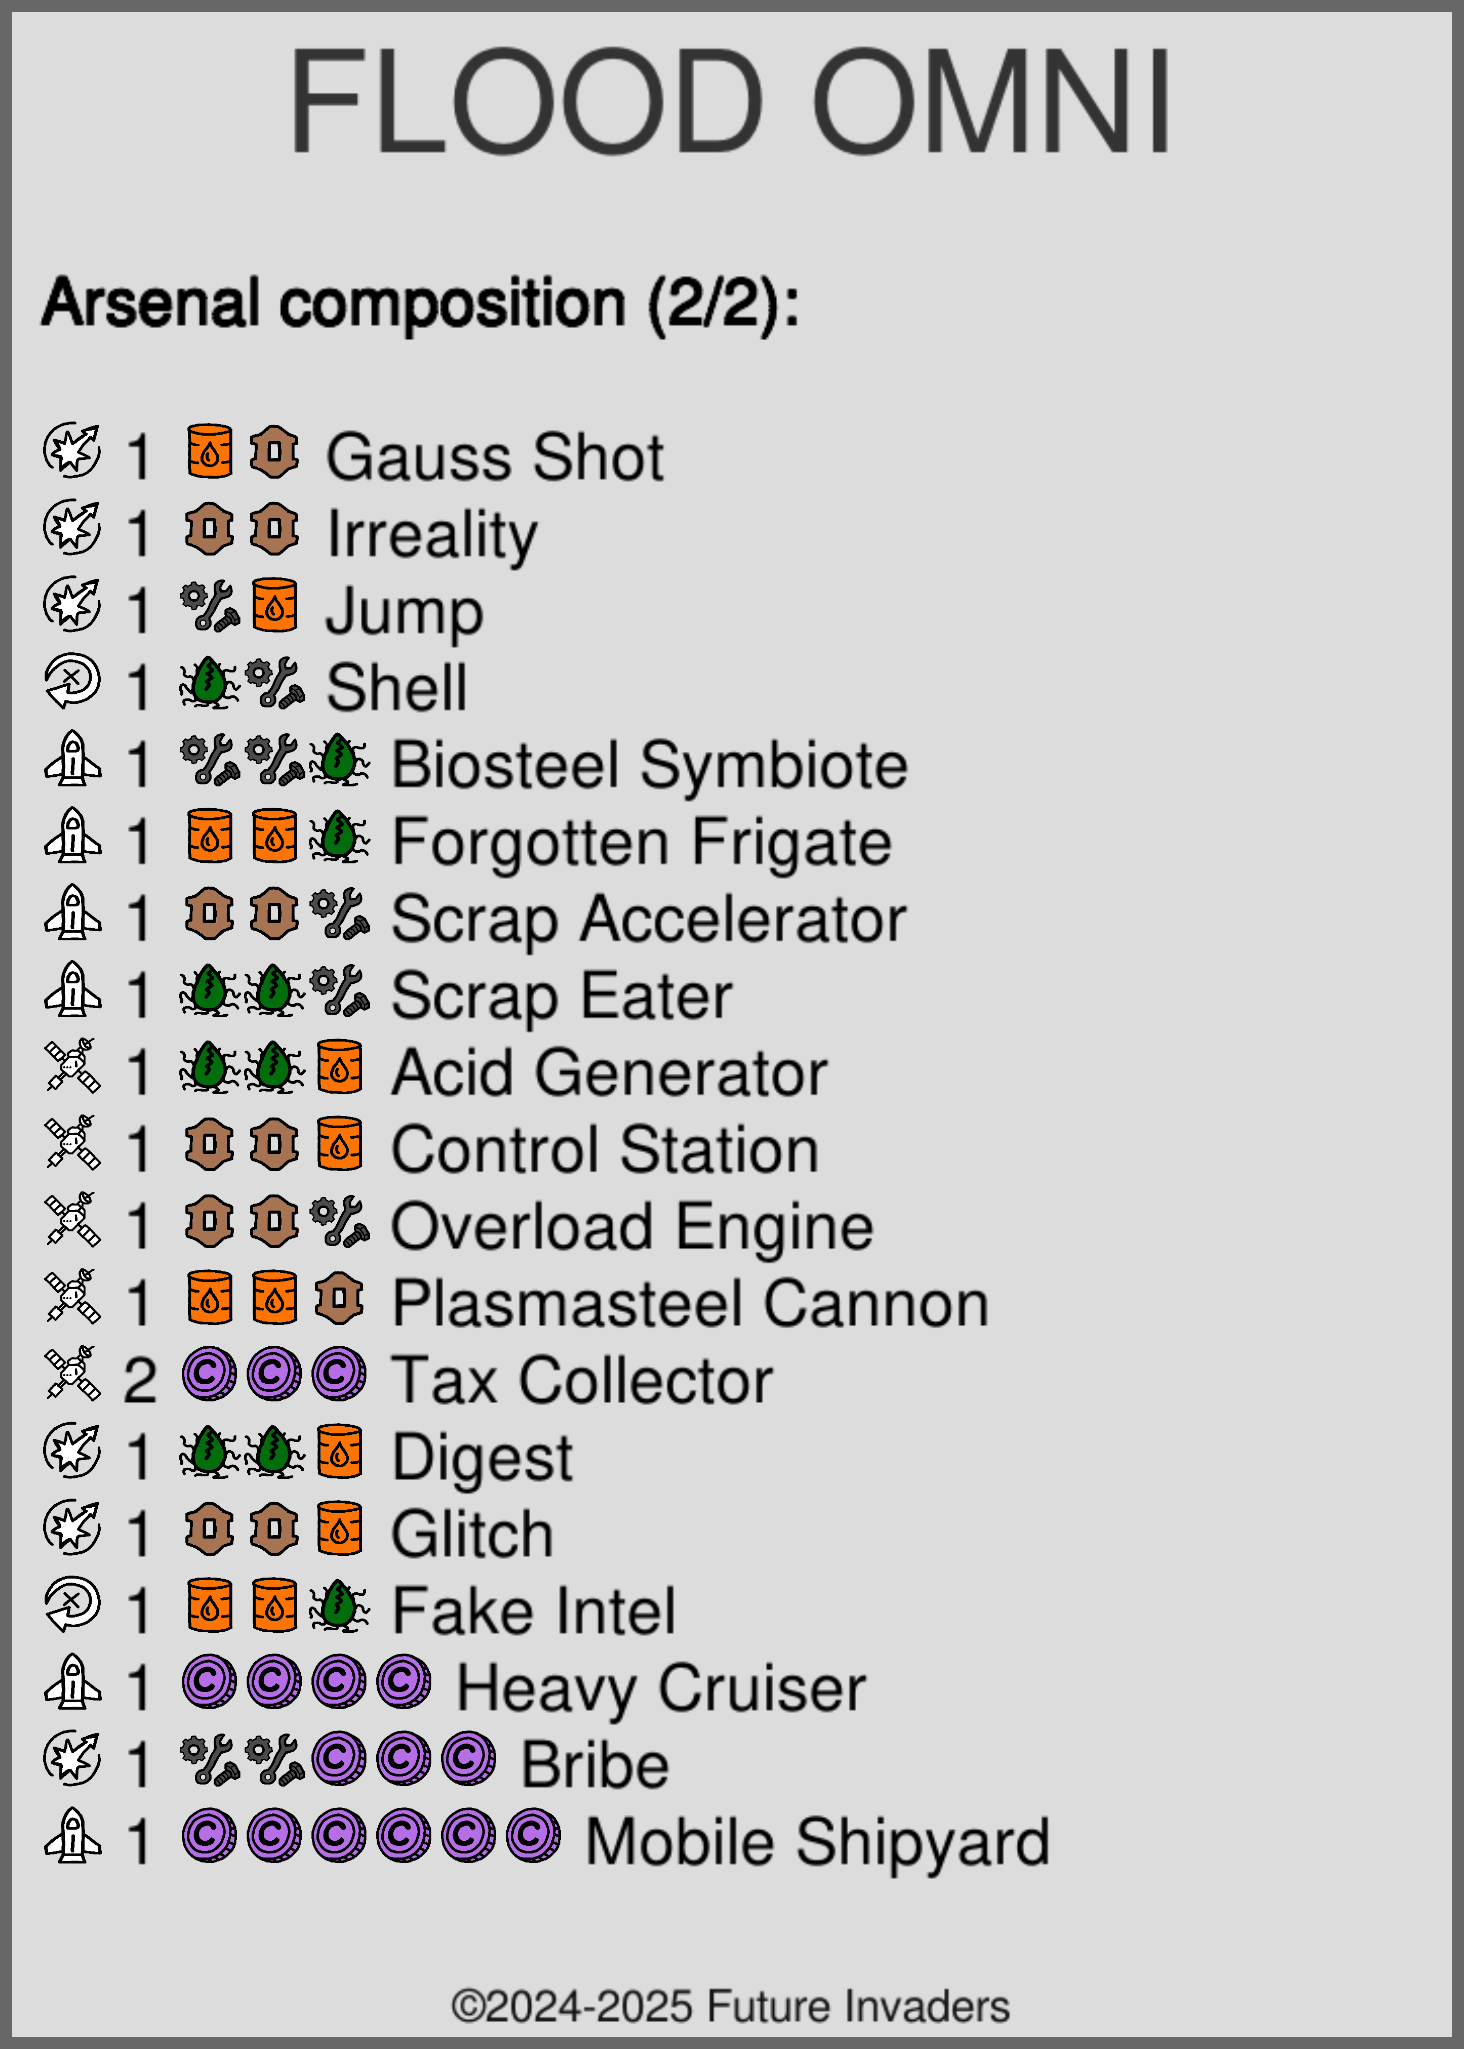Click the orange fuel barrel icon beside Gauss Shot
Viewport: 1464px width, 2049px height.
(209, 452)
